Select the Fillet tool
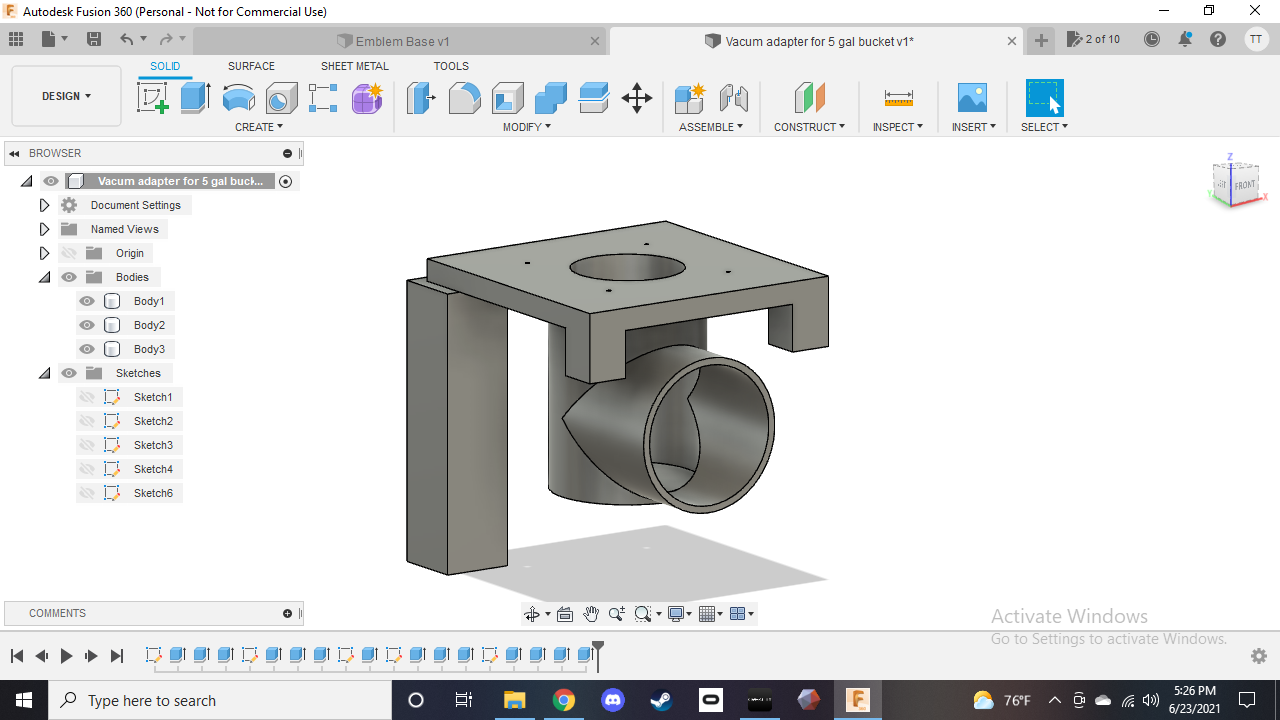 [x=464, y=98]
